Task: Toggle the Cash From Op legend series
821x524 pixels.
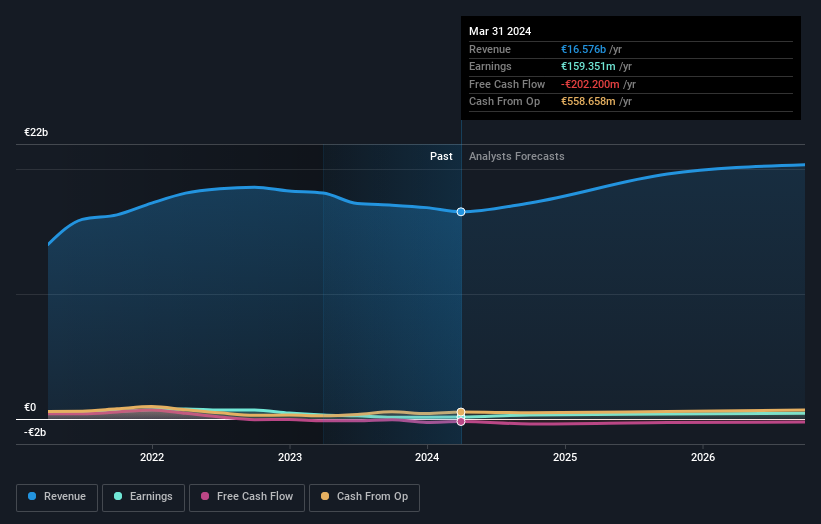Action: click(x=364, y=497)
